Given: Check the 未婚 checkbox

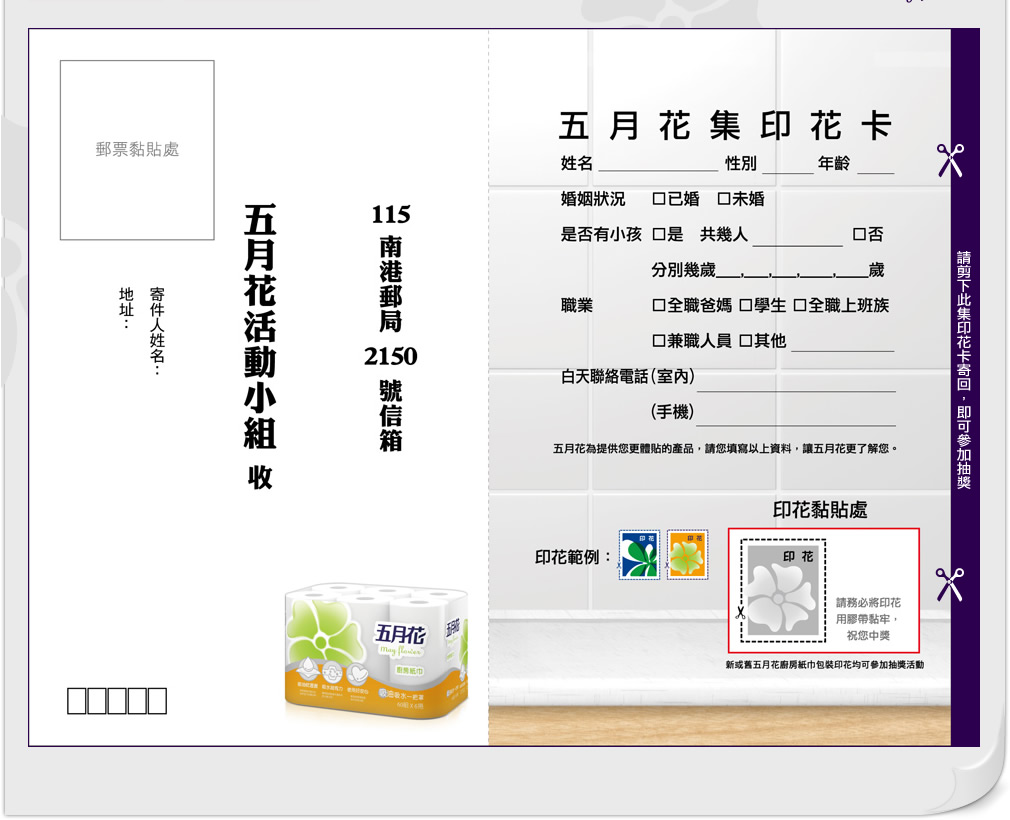Looking at the screenshot, I should pyautogui.click(x=724, y=199).
